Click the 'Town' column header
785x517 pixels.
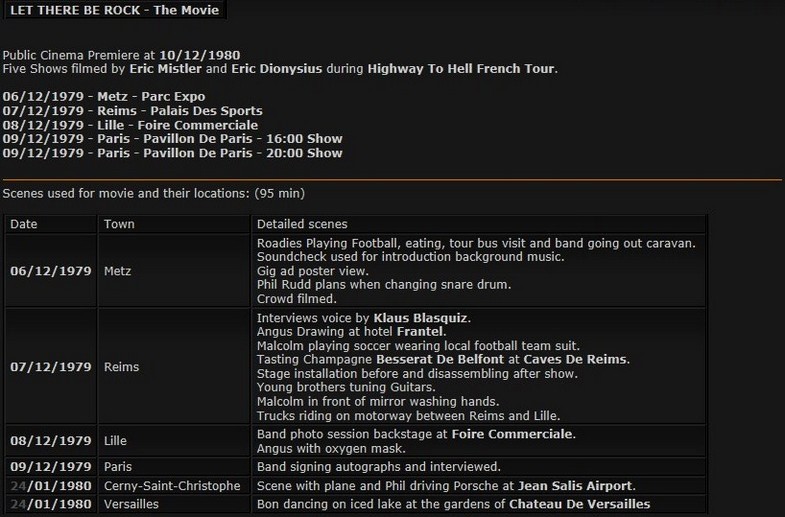pos(119,224)
